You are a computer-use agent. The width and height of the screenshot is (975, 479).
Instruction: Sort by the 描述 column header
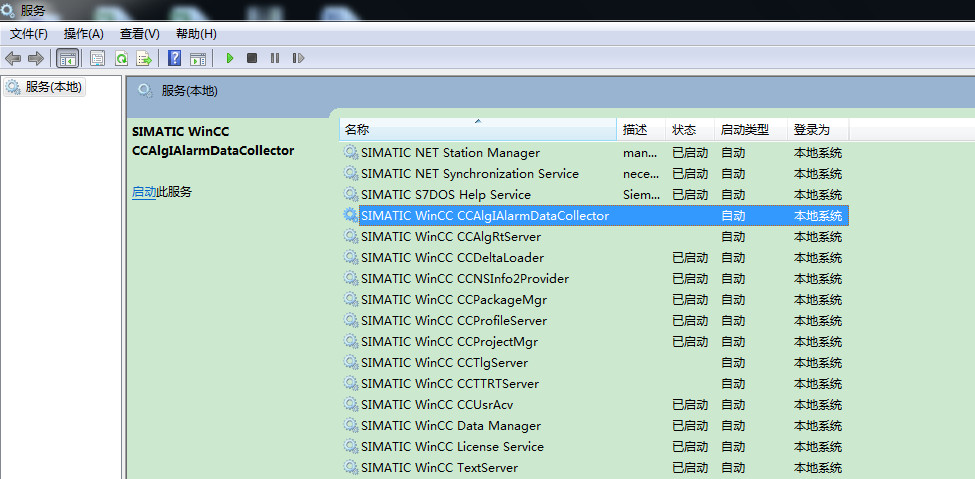(x=641, y=130)
